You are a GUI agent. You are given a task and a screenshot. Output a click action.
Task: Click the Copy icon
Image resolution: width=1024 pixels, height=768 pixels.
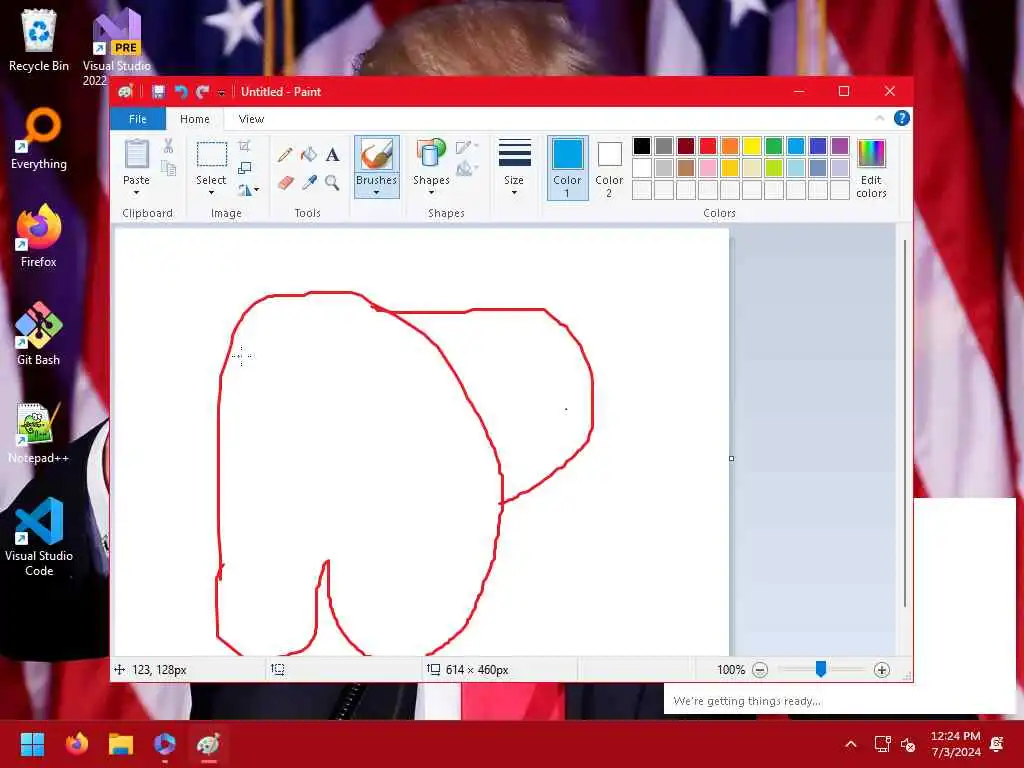point(168,168)
